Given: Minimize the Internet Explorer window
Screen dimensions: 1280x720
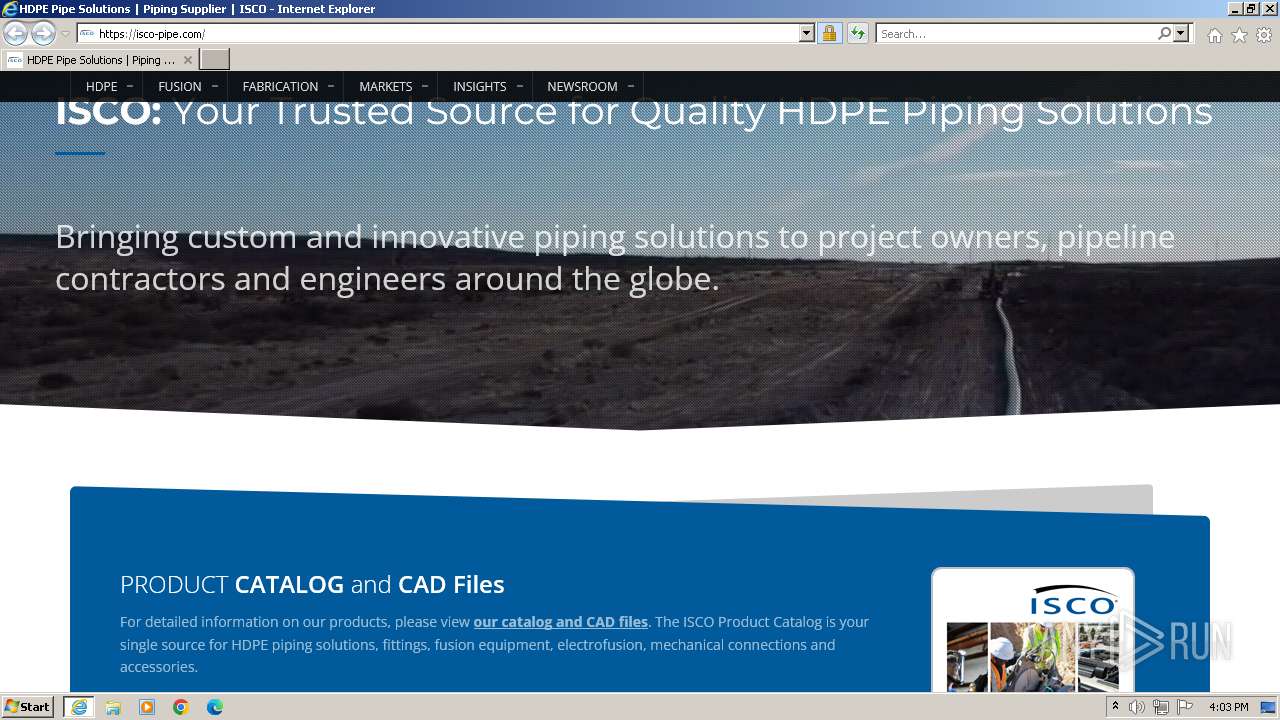Looking at the screenshot, I should click(1235, 8).
